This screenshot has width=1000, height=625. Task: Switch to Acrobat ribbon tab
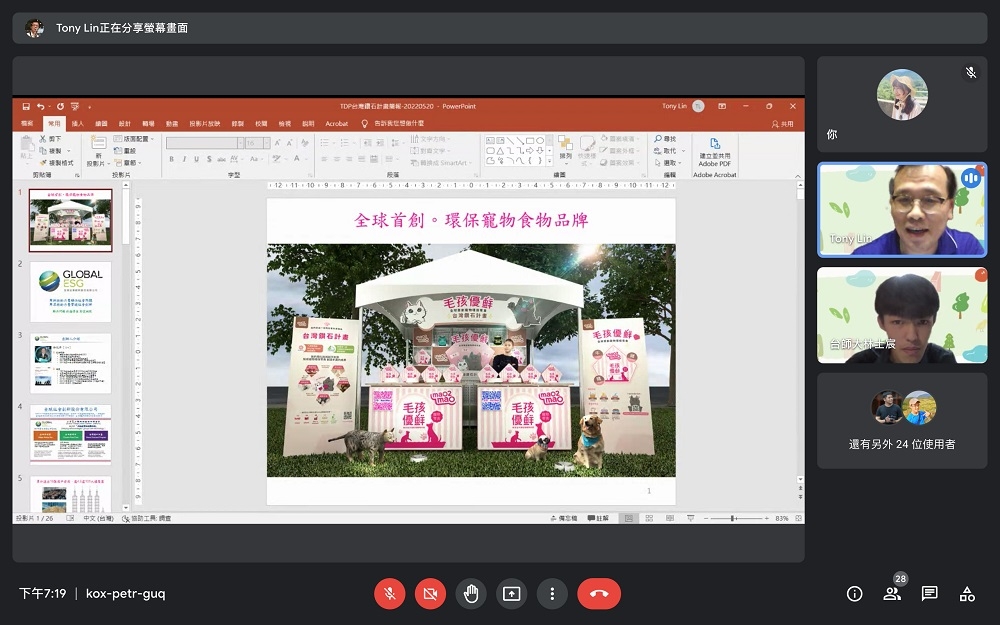pyautogui.click(x=337, y=124)
